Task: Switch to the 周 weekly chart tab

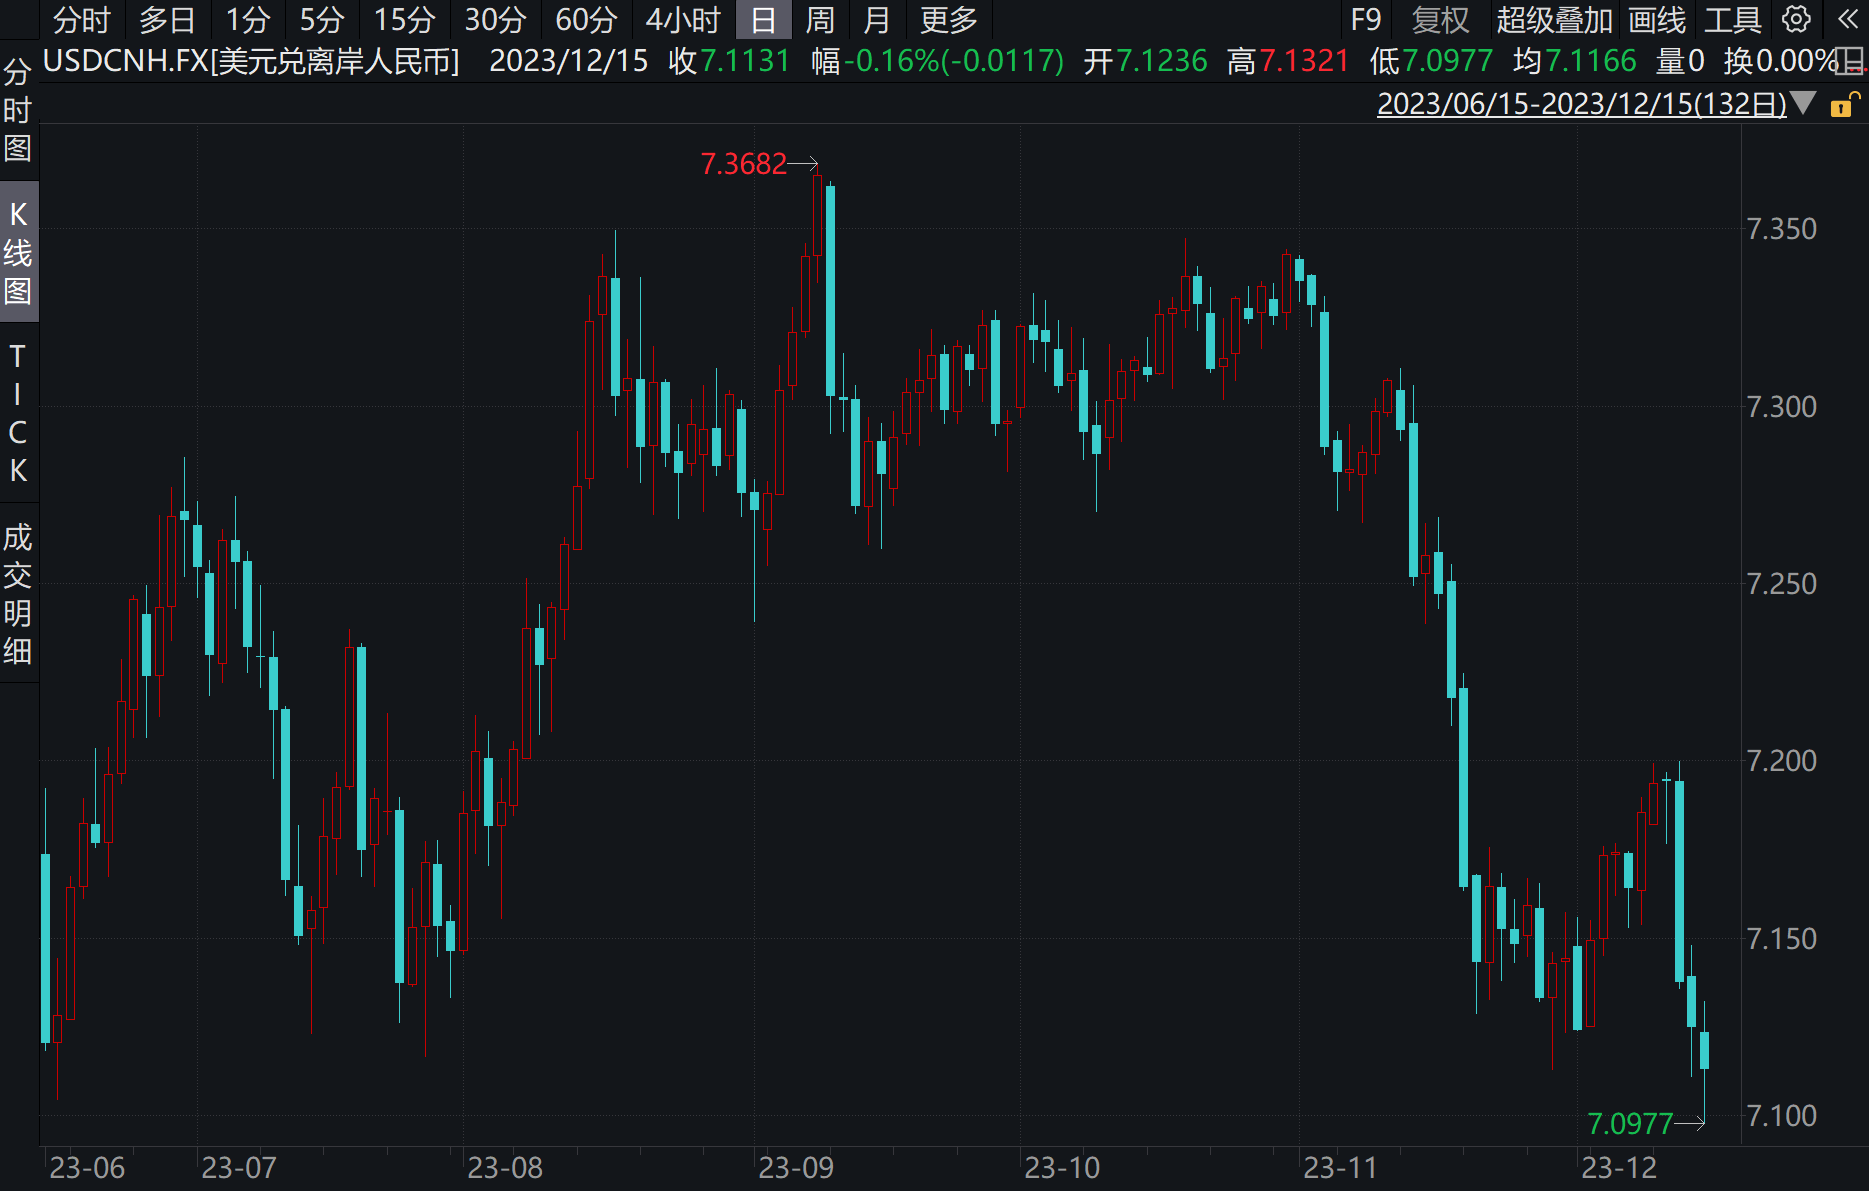Action: (x=818, y=20)
